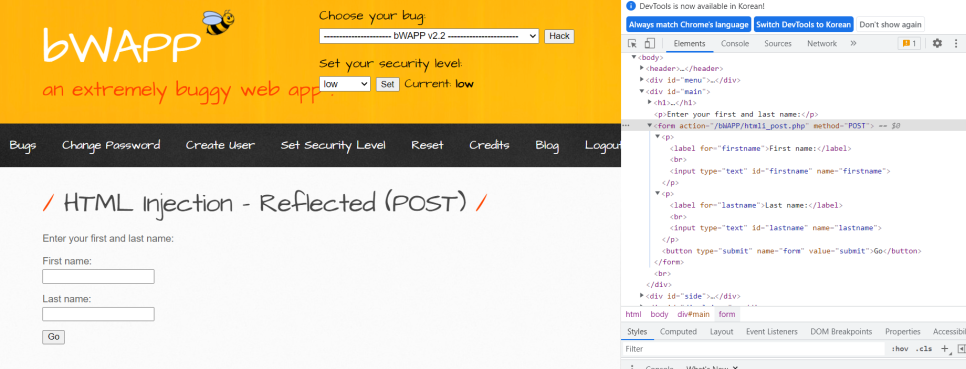Switch to the Elements tab

(x=689, y=44)
